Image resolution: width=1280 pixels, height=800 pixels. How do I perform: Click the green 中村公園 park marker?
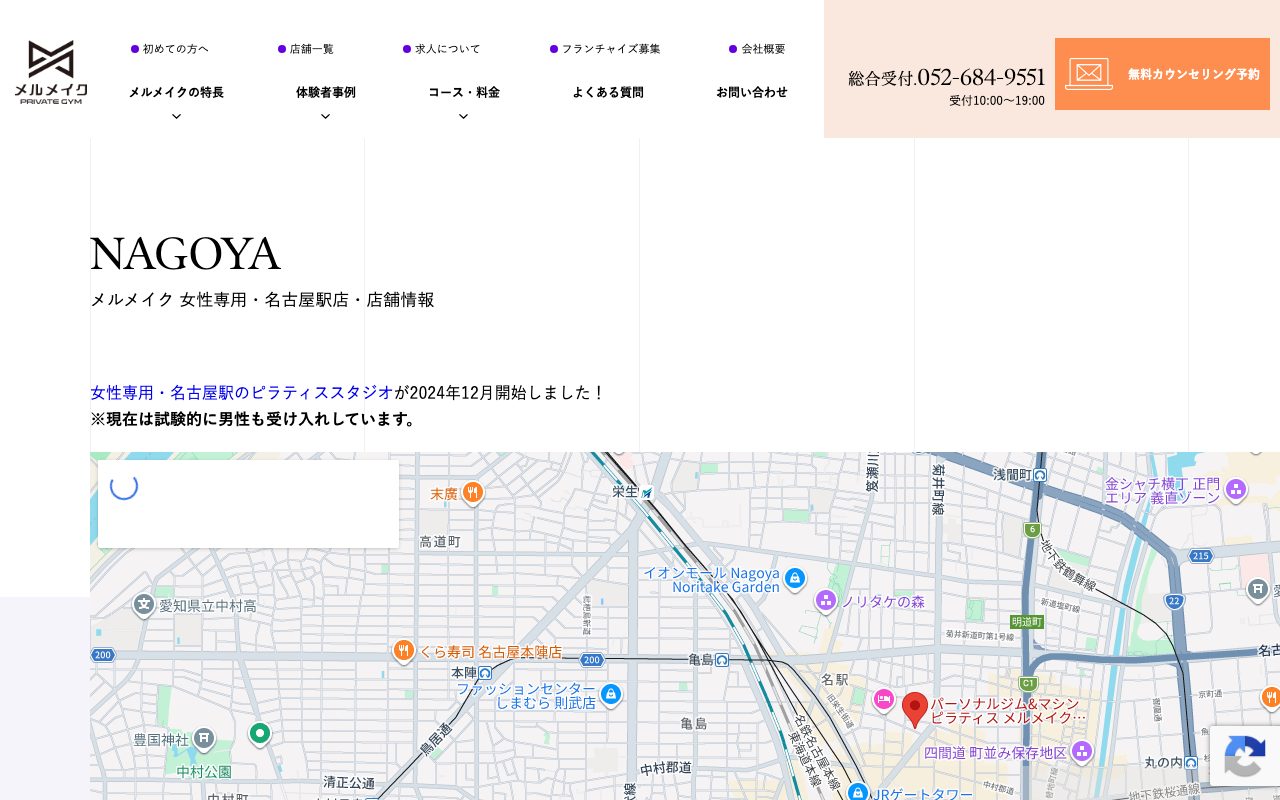click(x=260, y=734)
